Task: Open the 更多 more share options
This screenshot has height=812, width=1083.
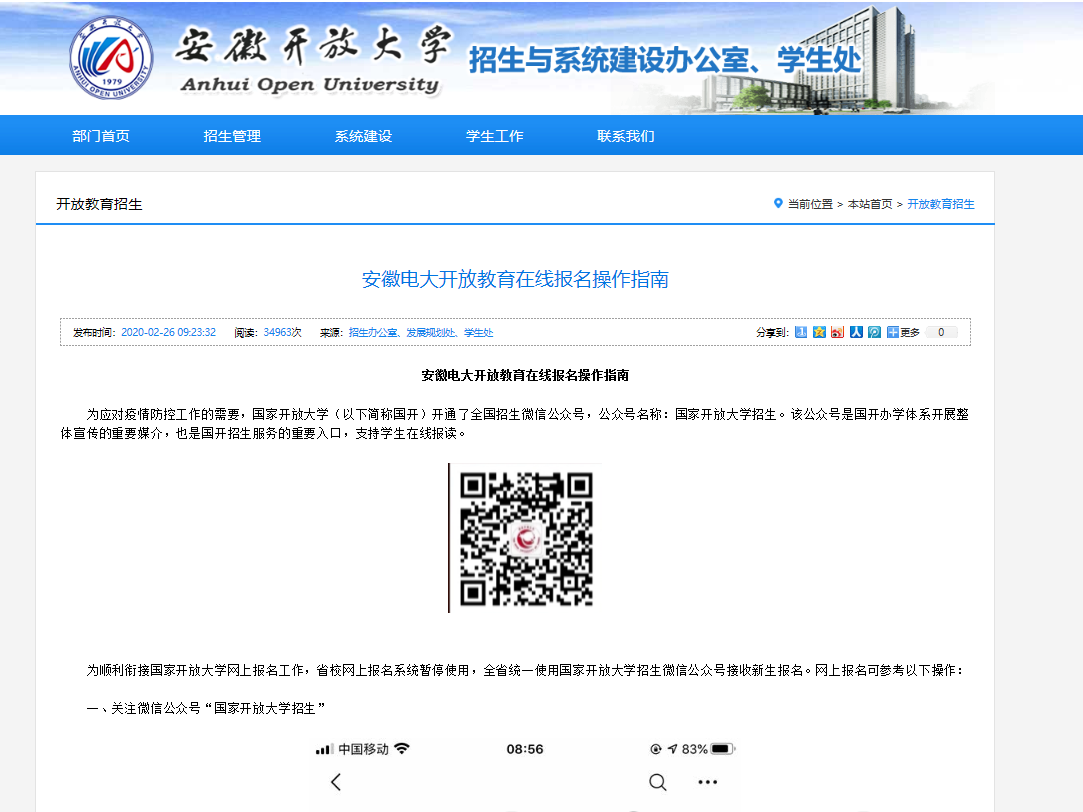Action: (903, 332)
